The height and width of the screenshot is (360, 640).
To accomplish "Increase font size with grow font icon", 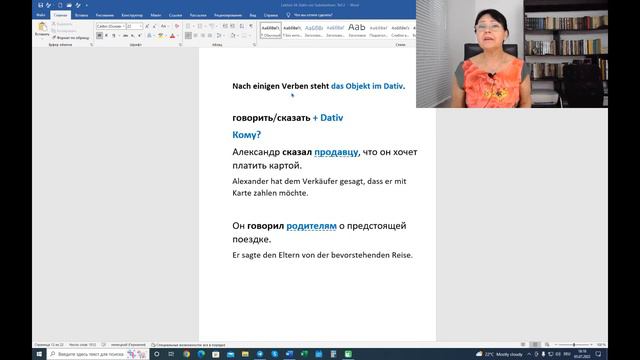I will pyautogui.click(x=147, y=26).
